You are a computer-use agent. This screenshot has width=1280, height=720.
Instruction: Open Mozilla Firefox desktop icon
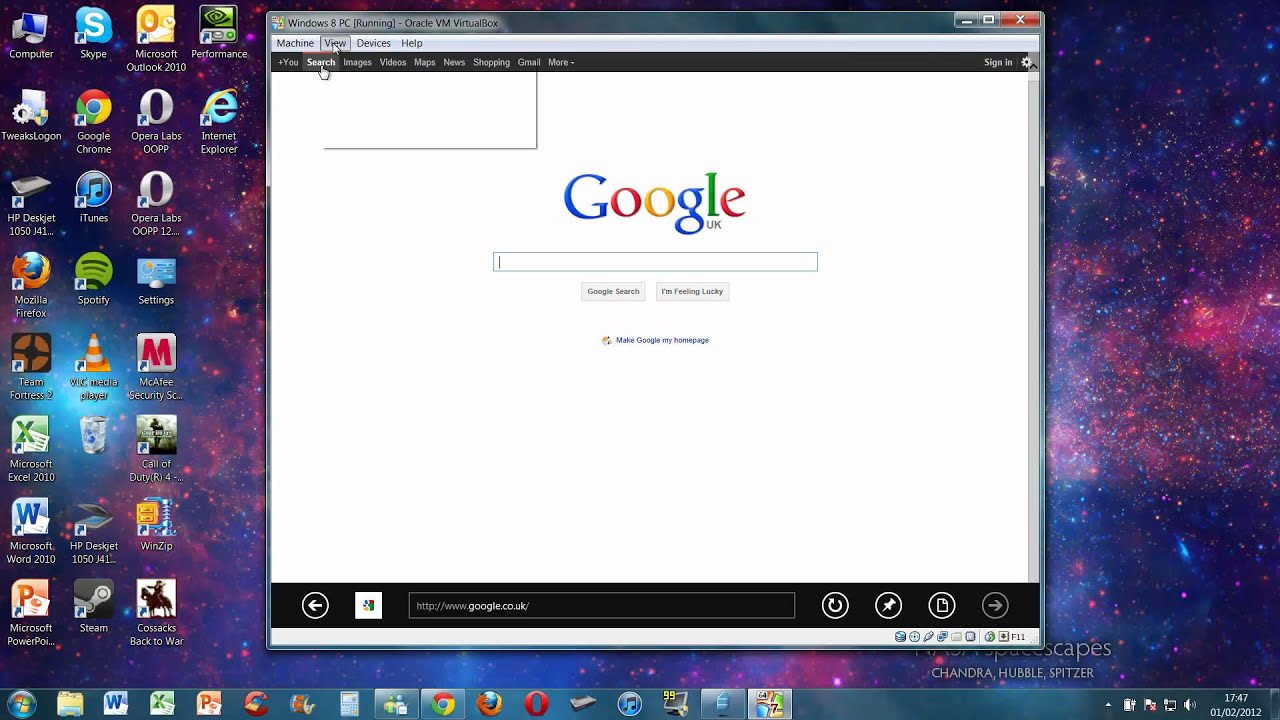31,285
